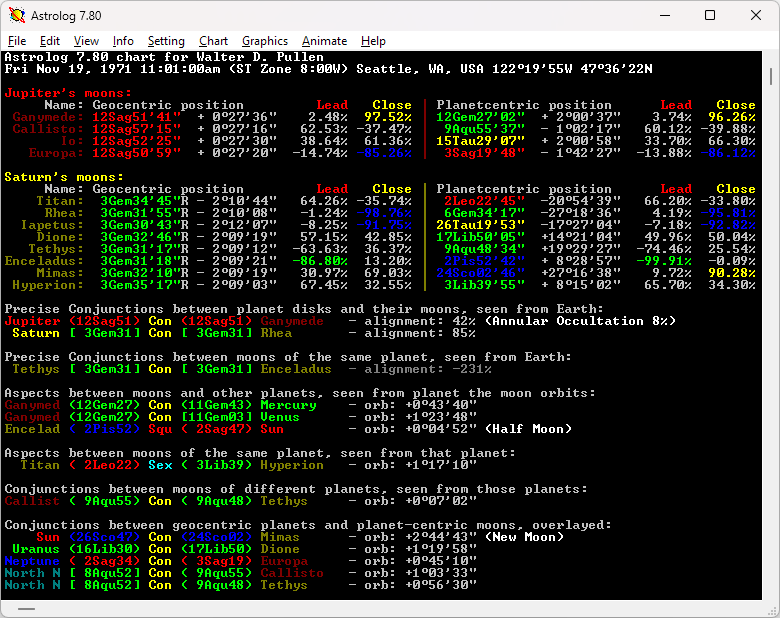780x618 pixels.
Task: Open the File menu
Action: pos(17,41)
